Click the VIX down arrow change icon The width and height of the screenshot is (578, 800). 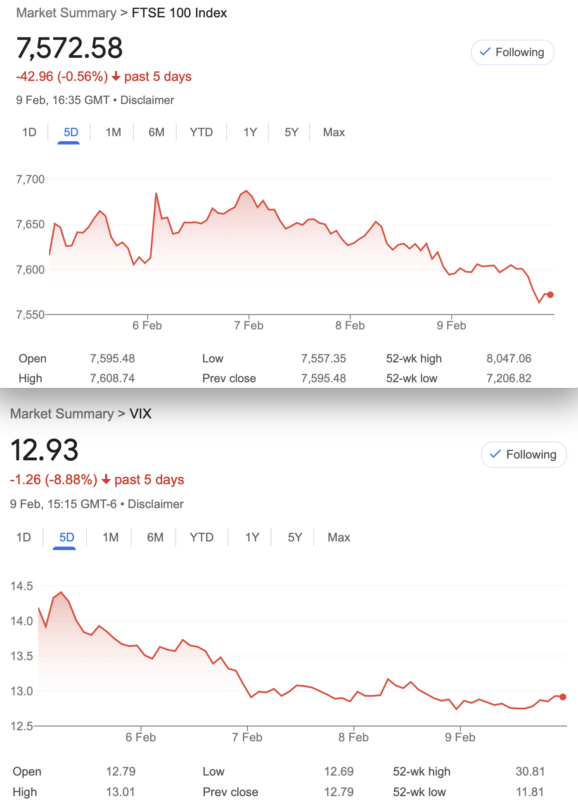pos(106,480)
